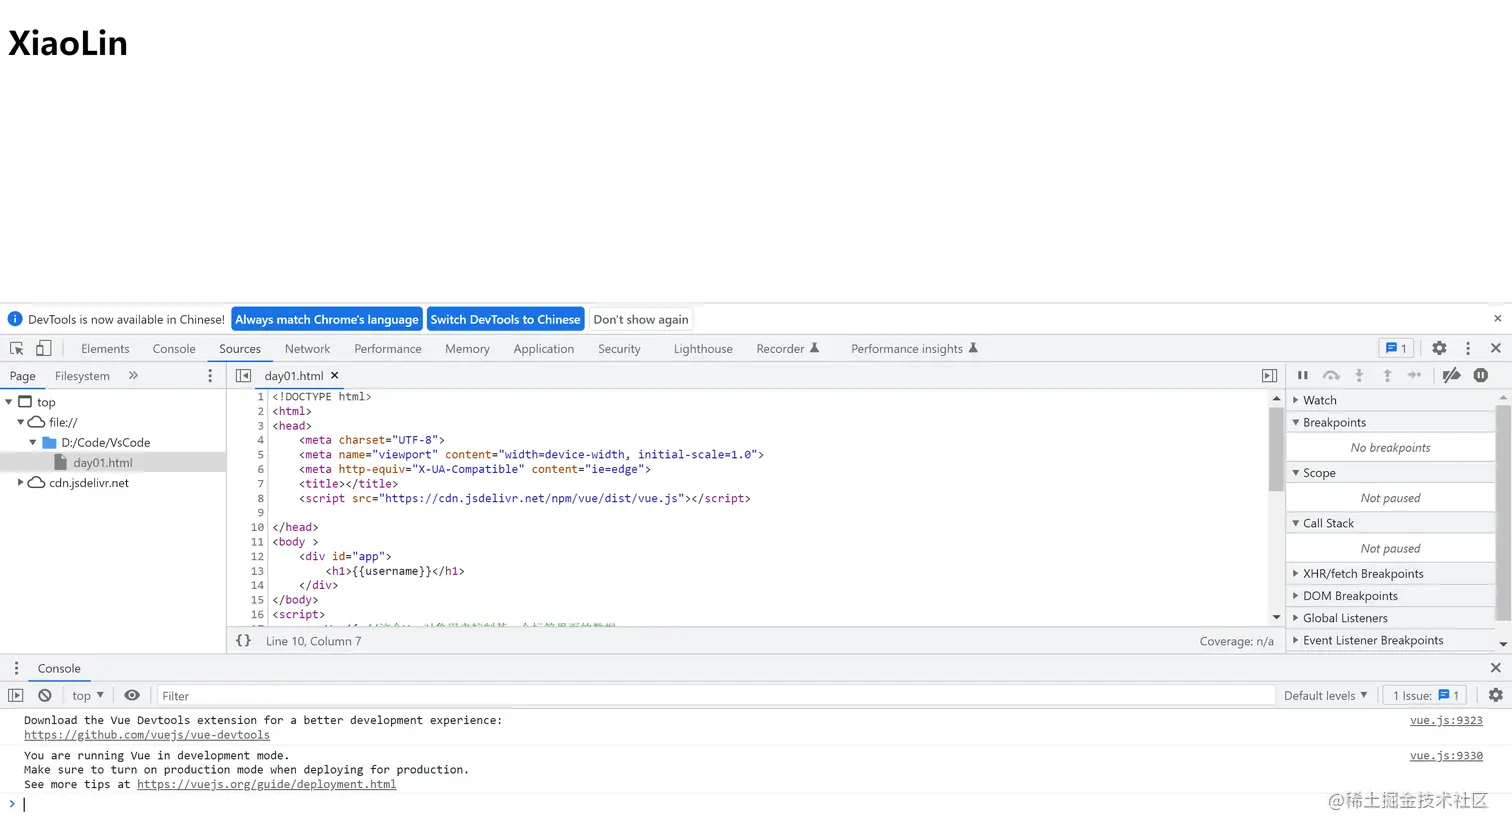Activate the inspect element picker icon
This screenshot has height=834, width=1512.
point(17,349)
